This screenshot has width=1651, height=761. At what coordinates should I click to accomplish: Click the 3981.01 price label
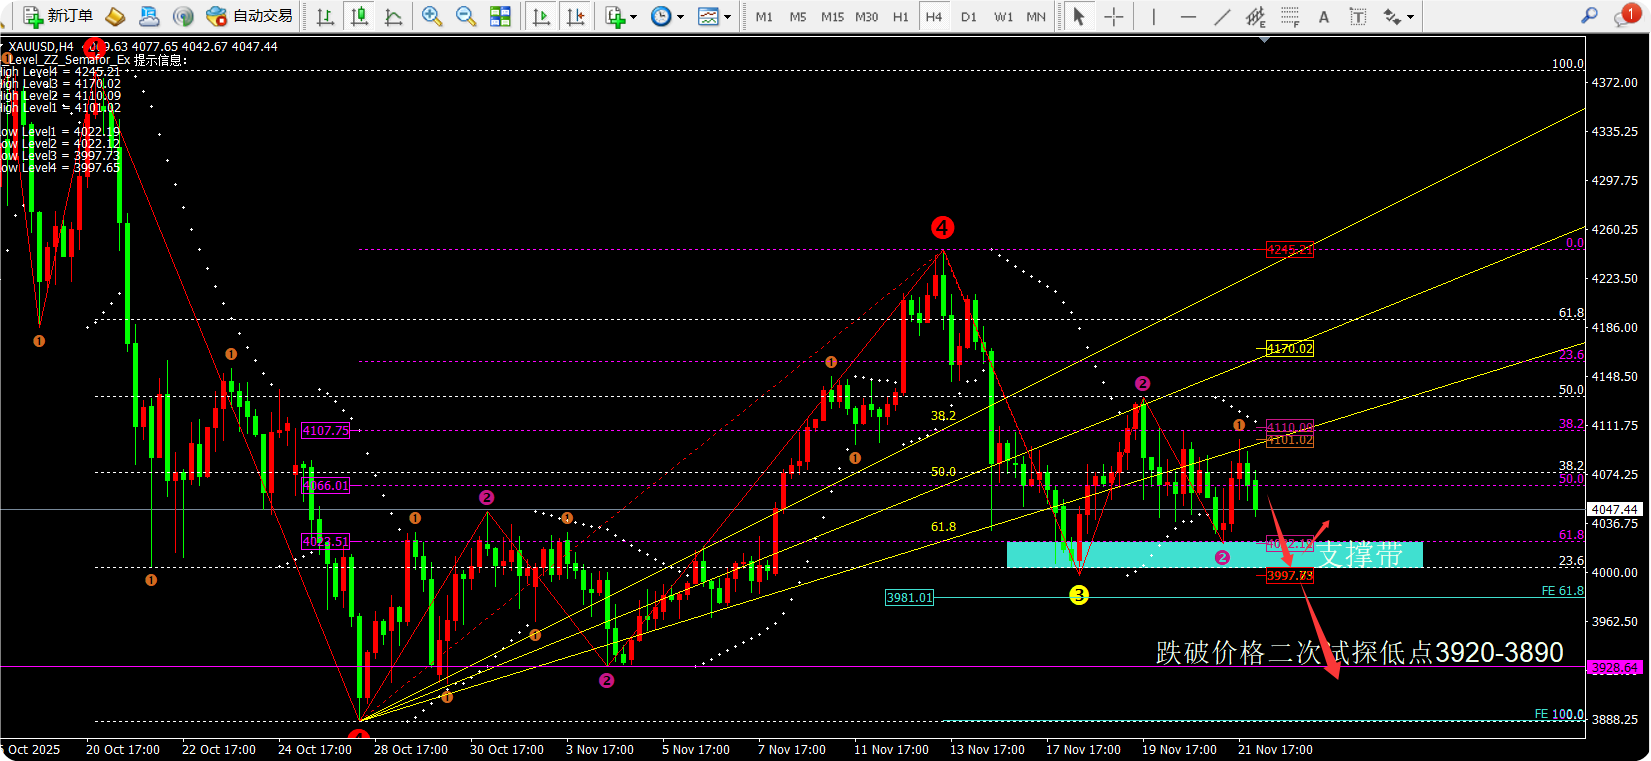tap(909, 598)
